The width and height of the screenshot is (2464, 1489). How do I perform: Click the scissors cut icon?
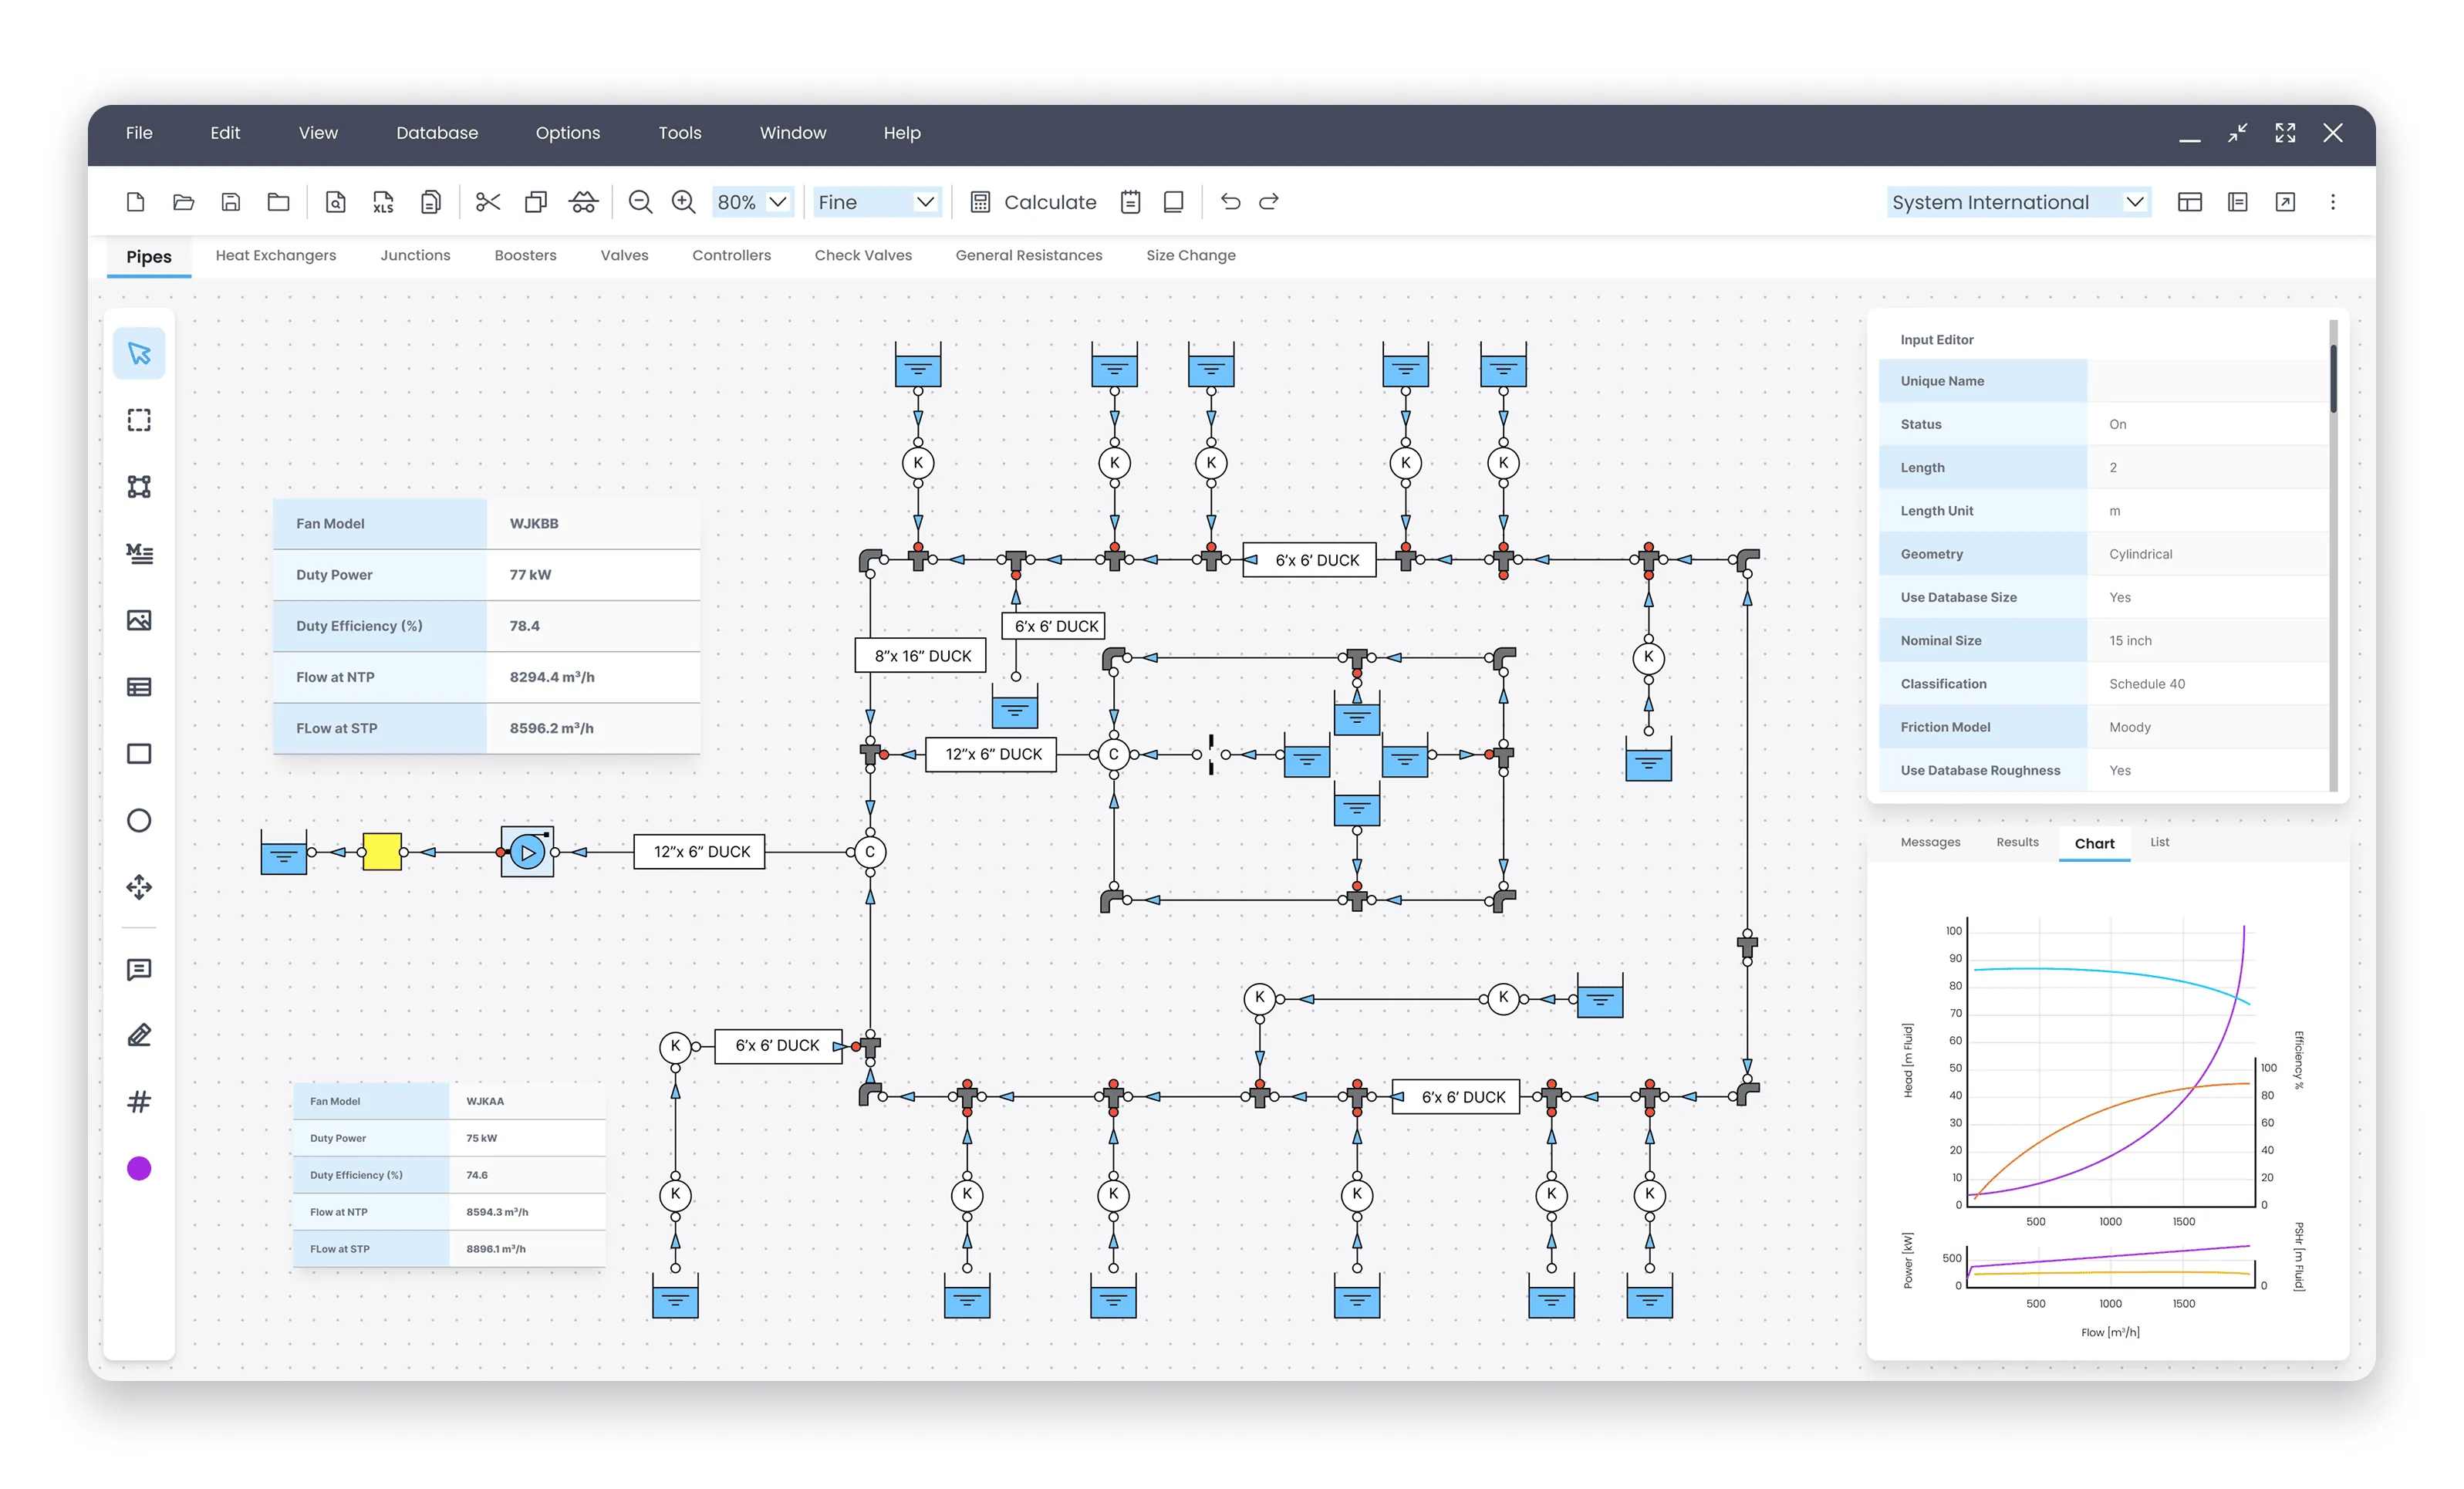tap(488, 202)
